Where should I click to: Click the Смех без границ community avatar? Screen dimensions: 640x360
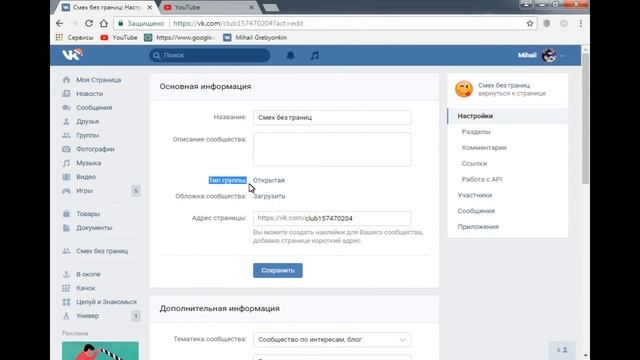point(464,89)
